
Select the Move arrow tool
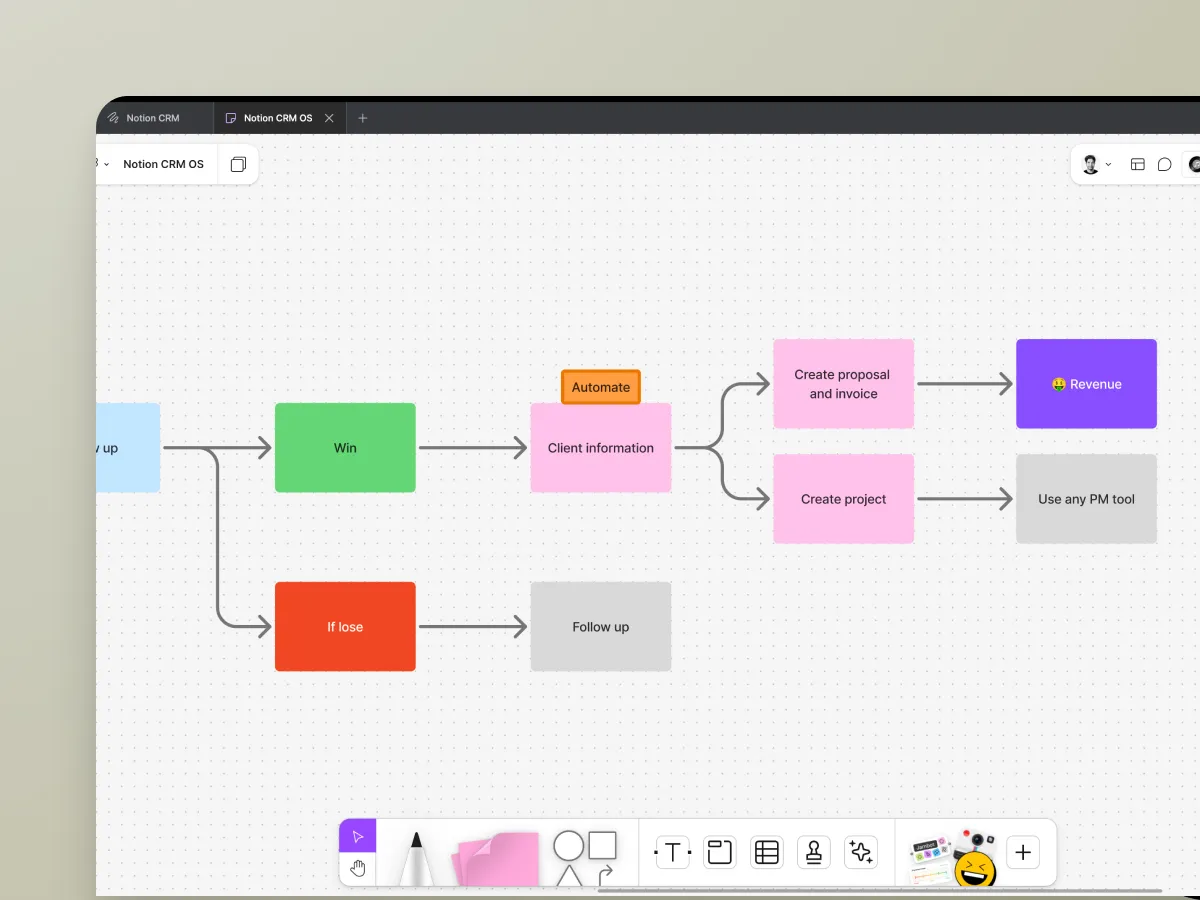point(358,836)
